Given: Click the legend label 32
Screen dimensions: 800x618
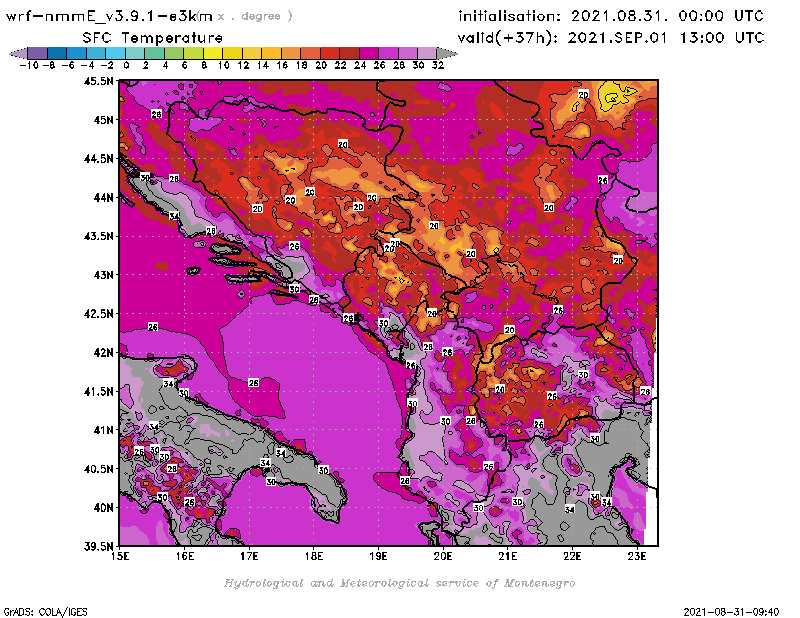Looking at the screenshot, I should [438, 65].
